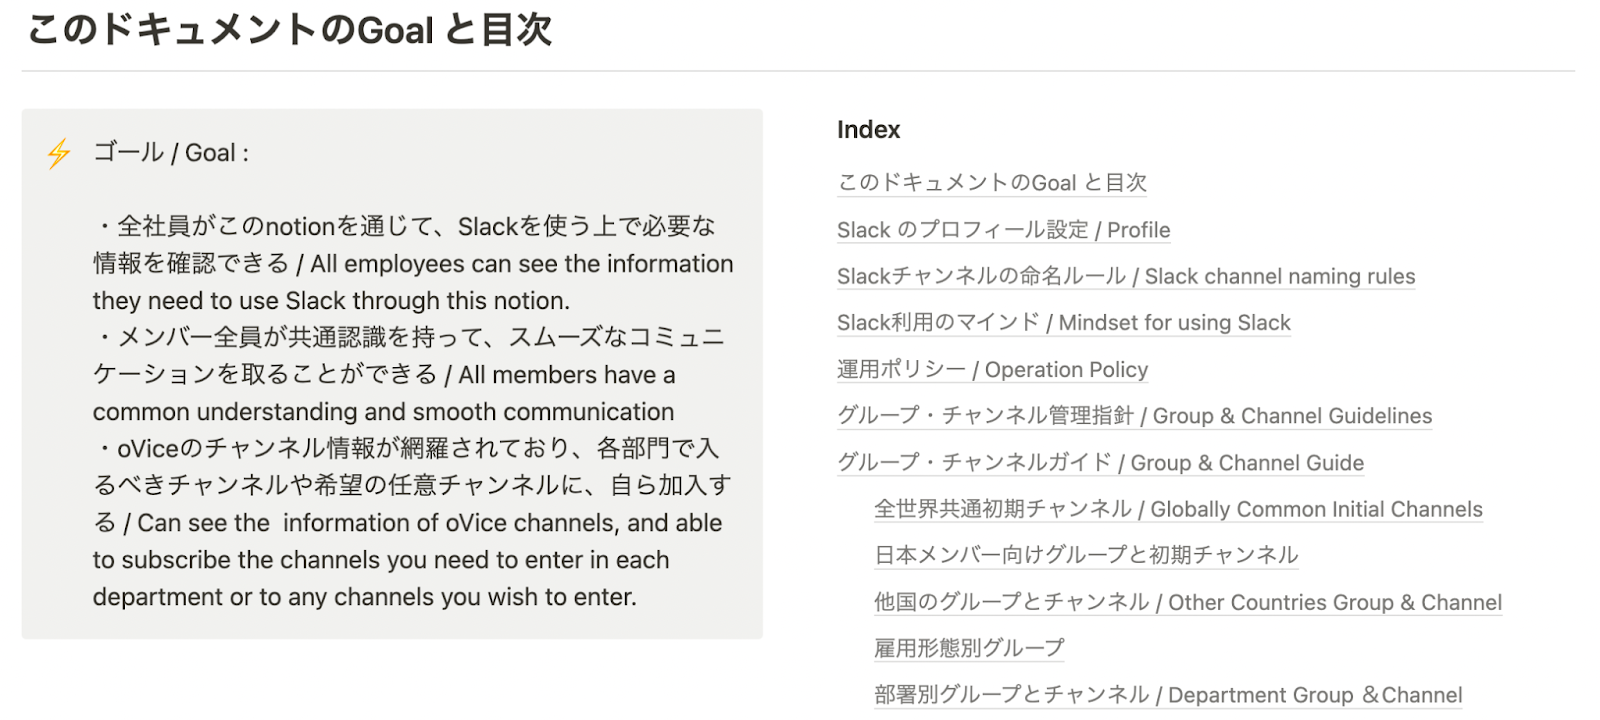Open Group & Channel Guidelines link
Screen dimensions: 1600x720
tap(1134, 416)
